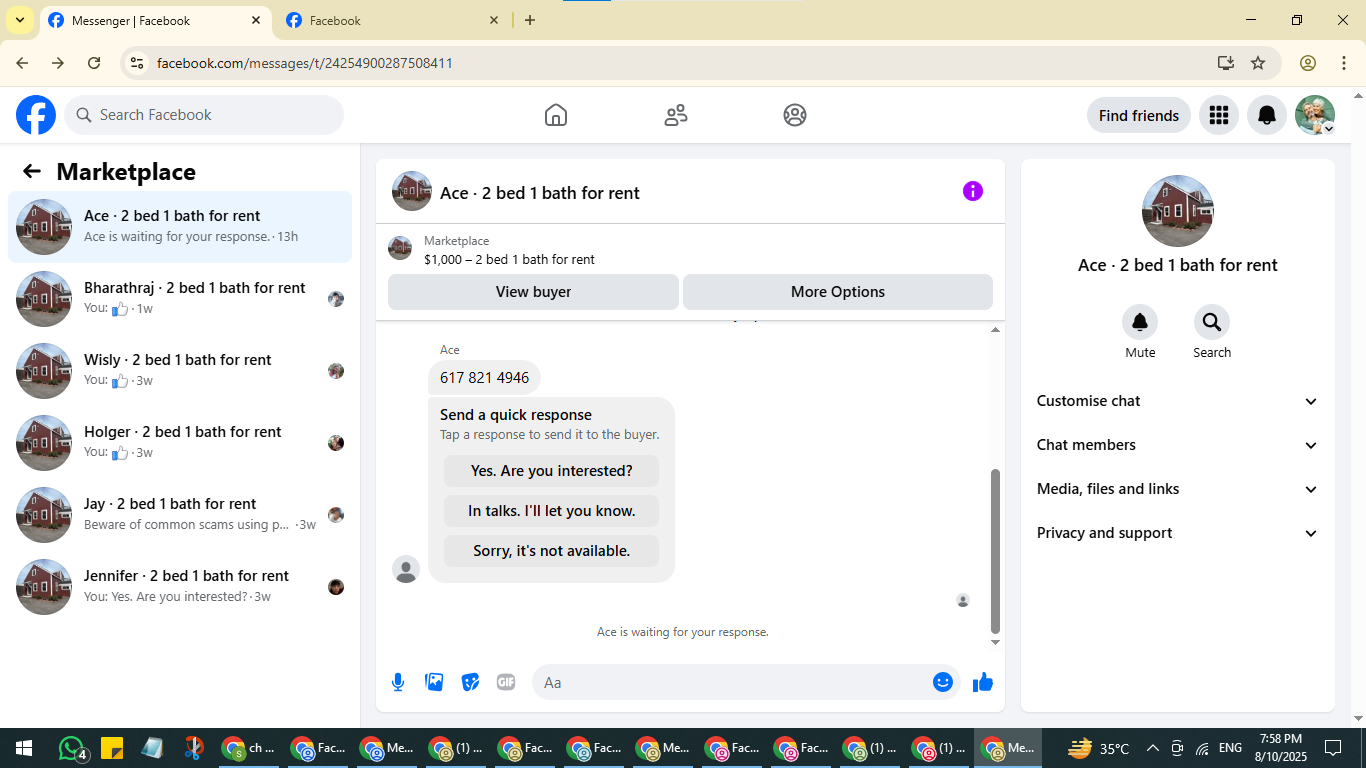
Task: Click install app icon in address bar
Action: (x=1226, y=63)
